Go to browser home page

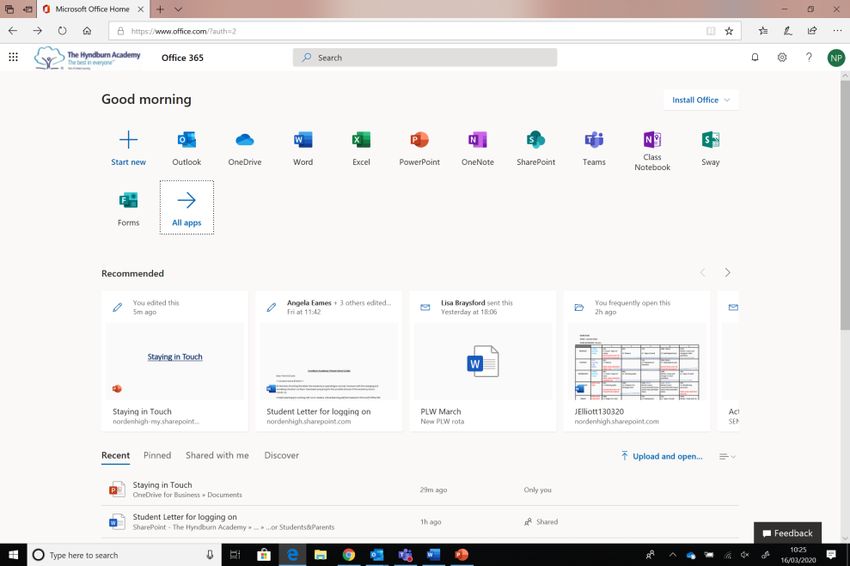tap(87, 31)
